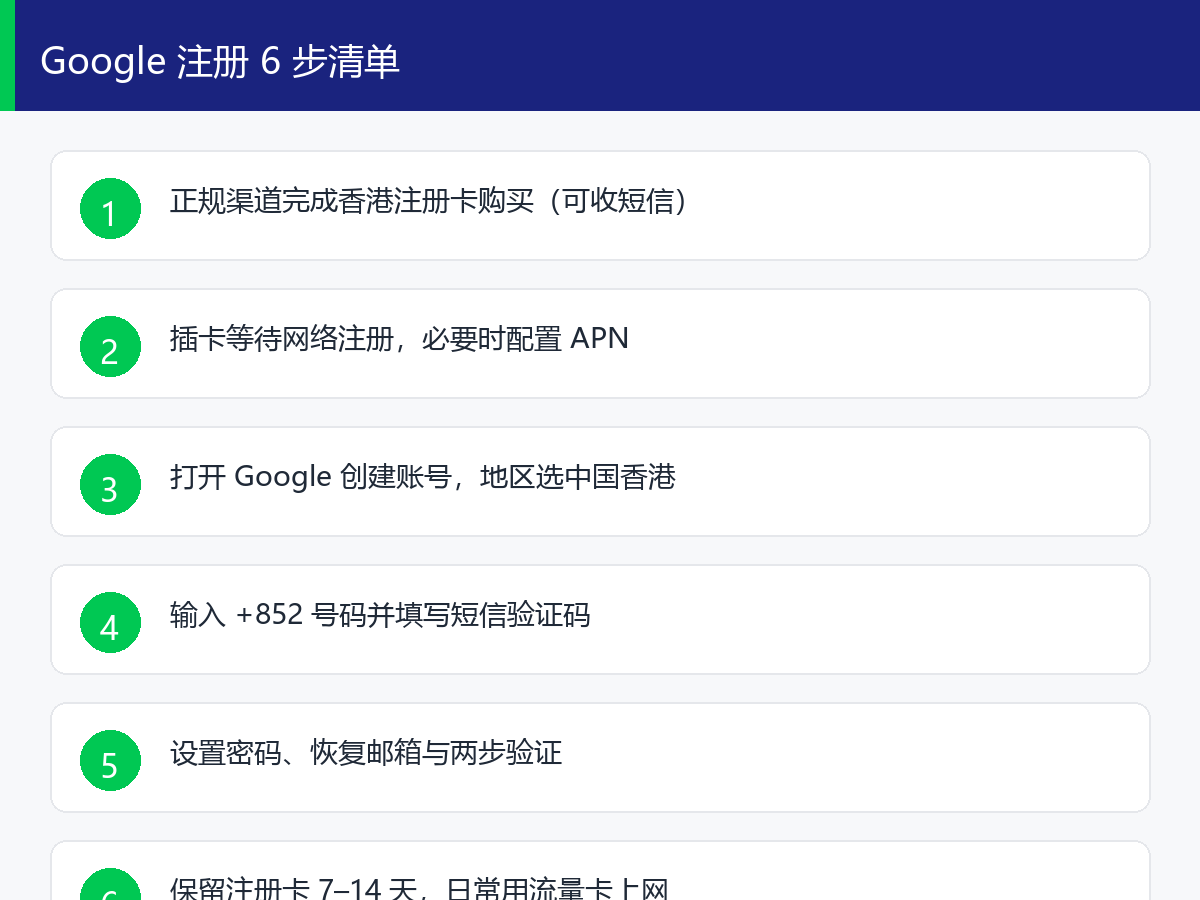Click the green step 3 number badge
1200x900 pixels.
tap(110, 485)
